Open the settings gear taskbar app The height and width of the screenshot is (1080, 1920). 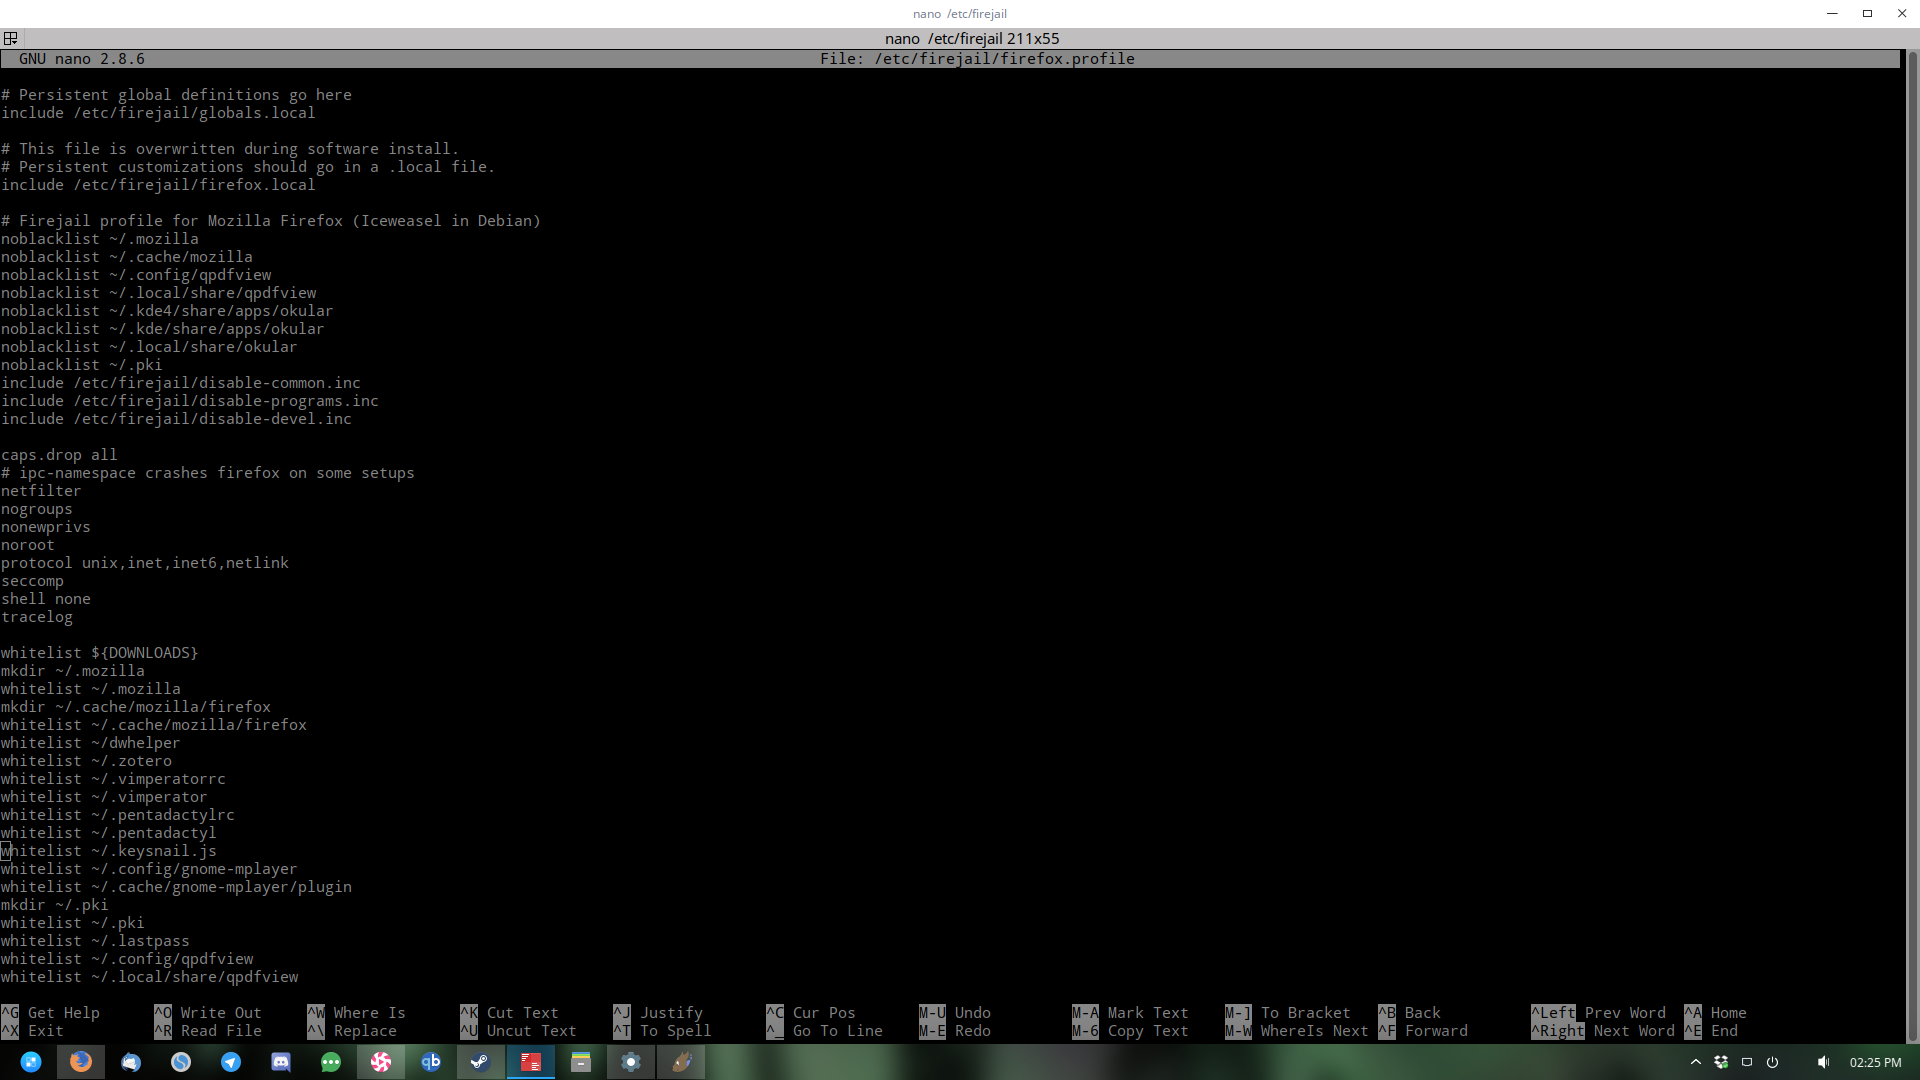pyautogui.click(x=631, y=1062)
